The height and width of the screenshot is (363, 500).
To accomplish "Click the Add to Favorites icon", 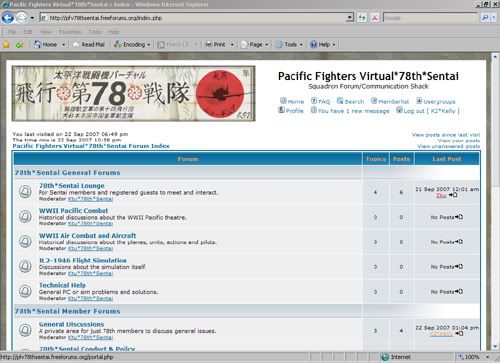I will click(x=19, y=44).
